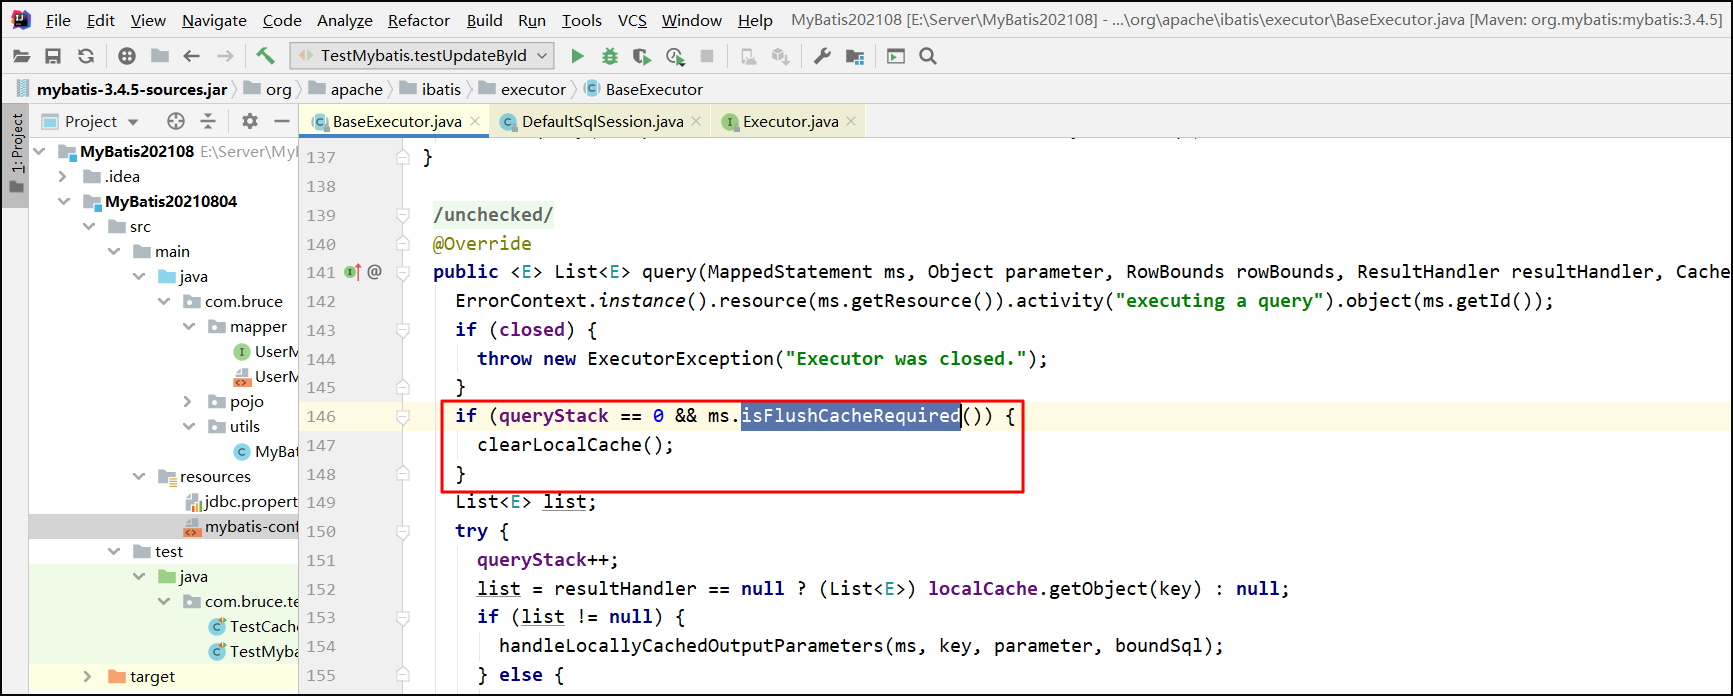Select jdbc.properties in the project tree
The image size is (1733, 696).
242,502
